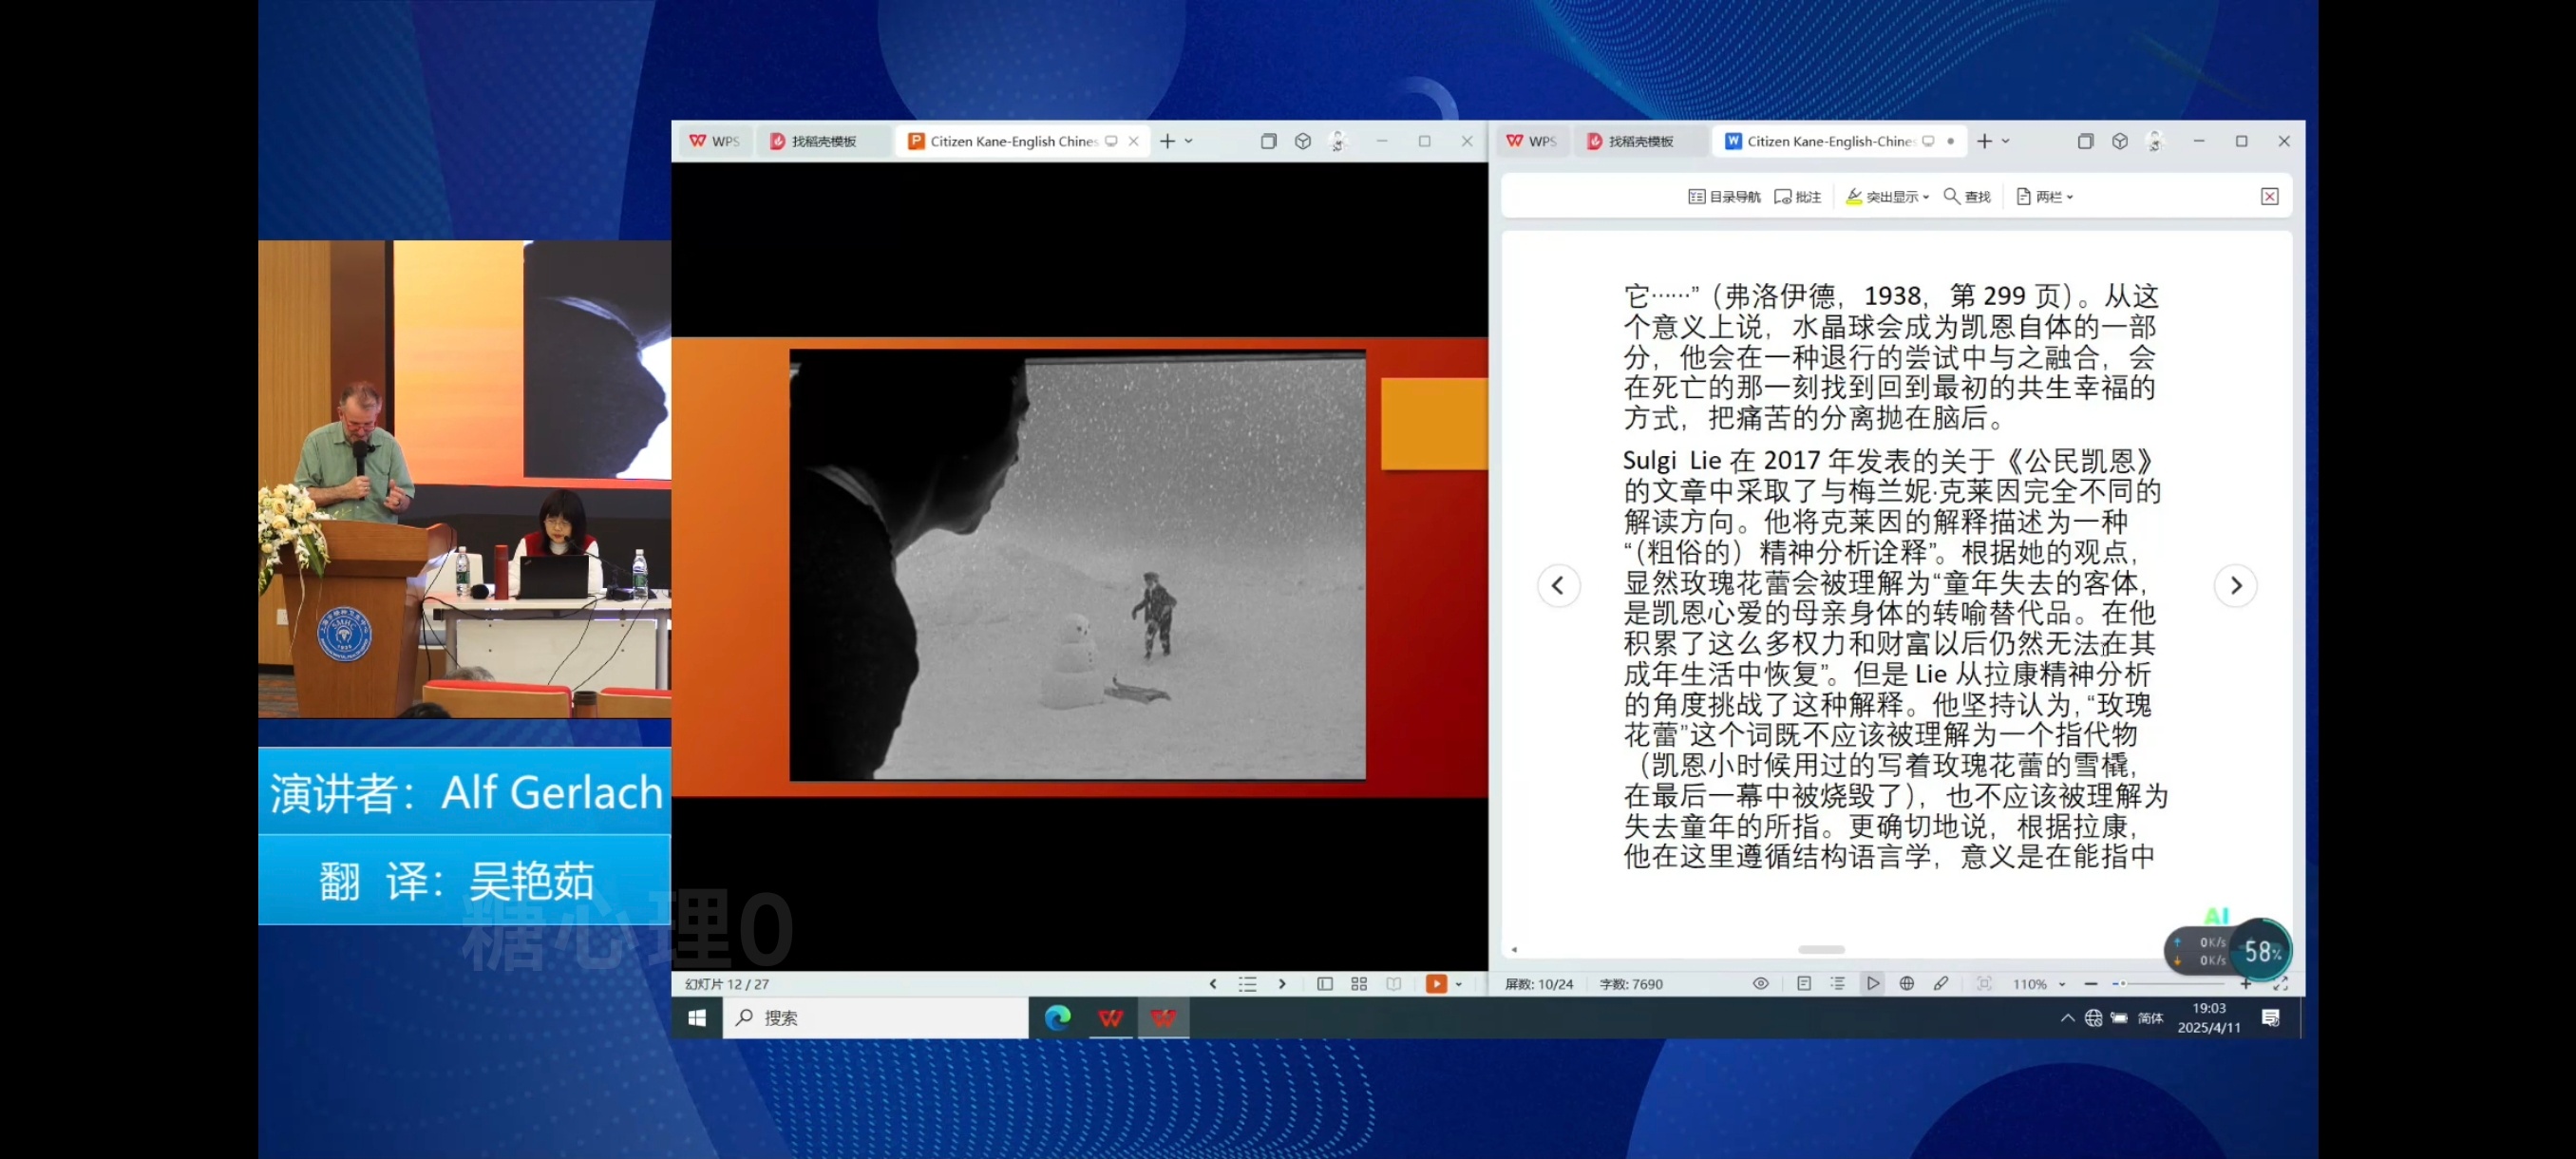The width and height of the screenshot is (2576, 1159).
Task: Click window-stack icon in document title bar
Action: pyautogui.click(x=2085, y=141)
